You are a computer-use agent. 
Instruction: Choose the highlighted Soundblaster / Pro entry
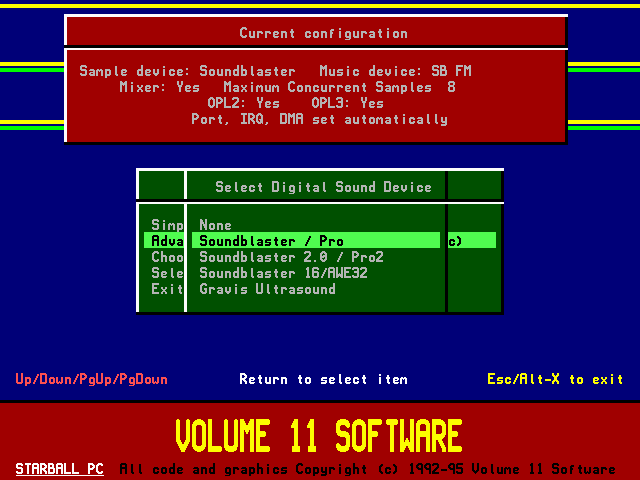pos(271,241)
